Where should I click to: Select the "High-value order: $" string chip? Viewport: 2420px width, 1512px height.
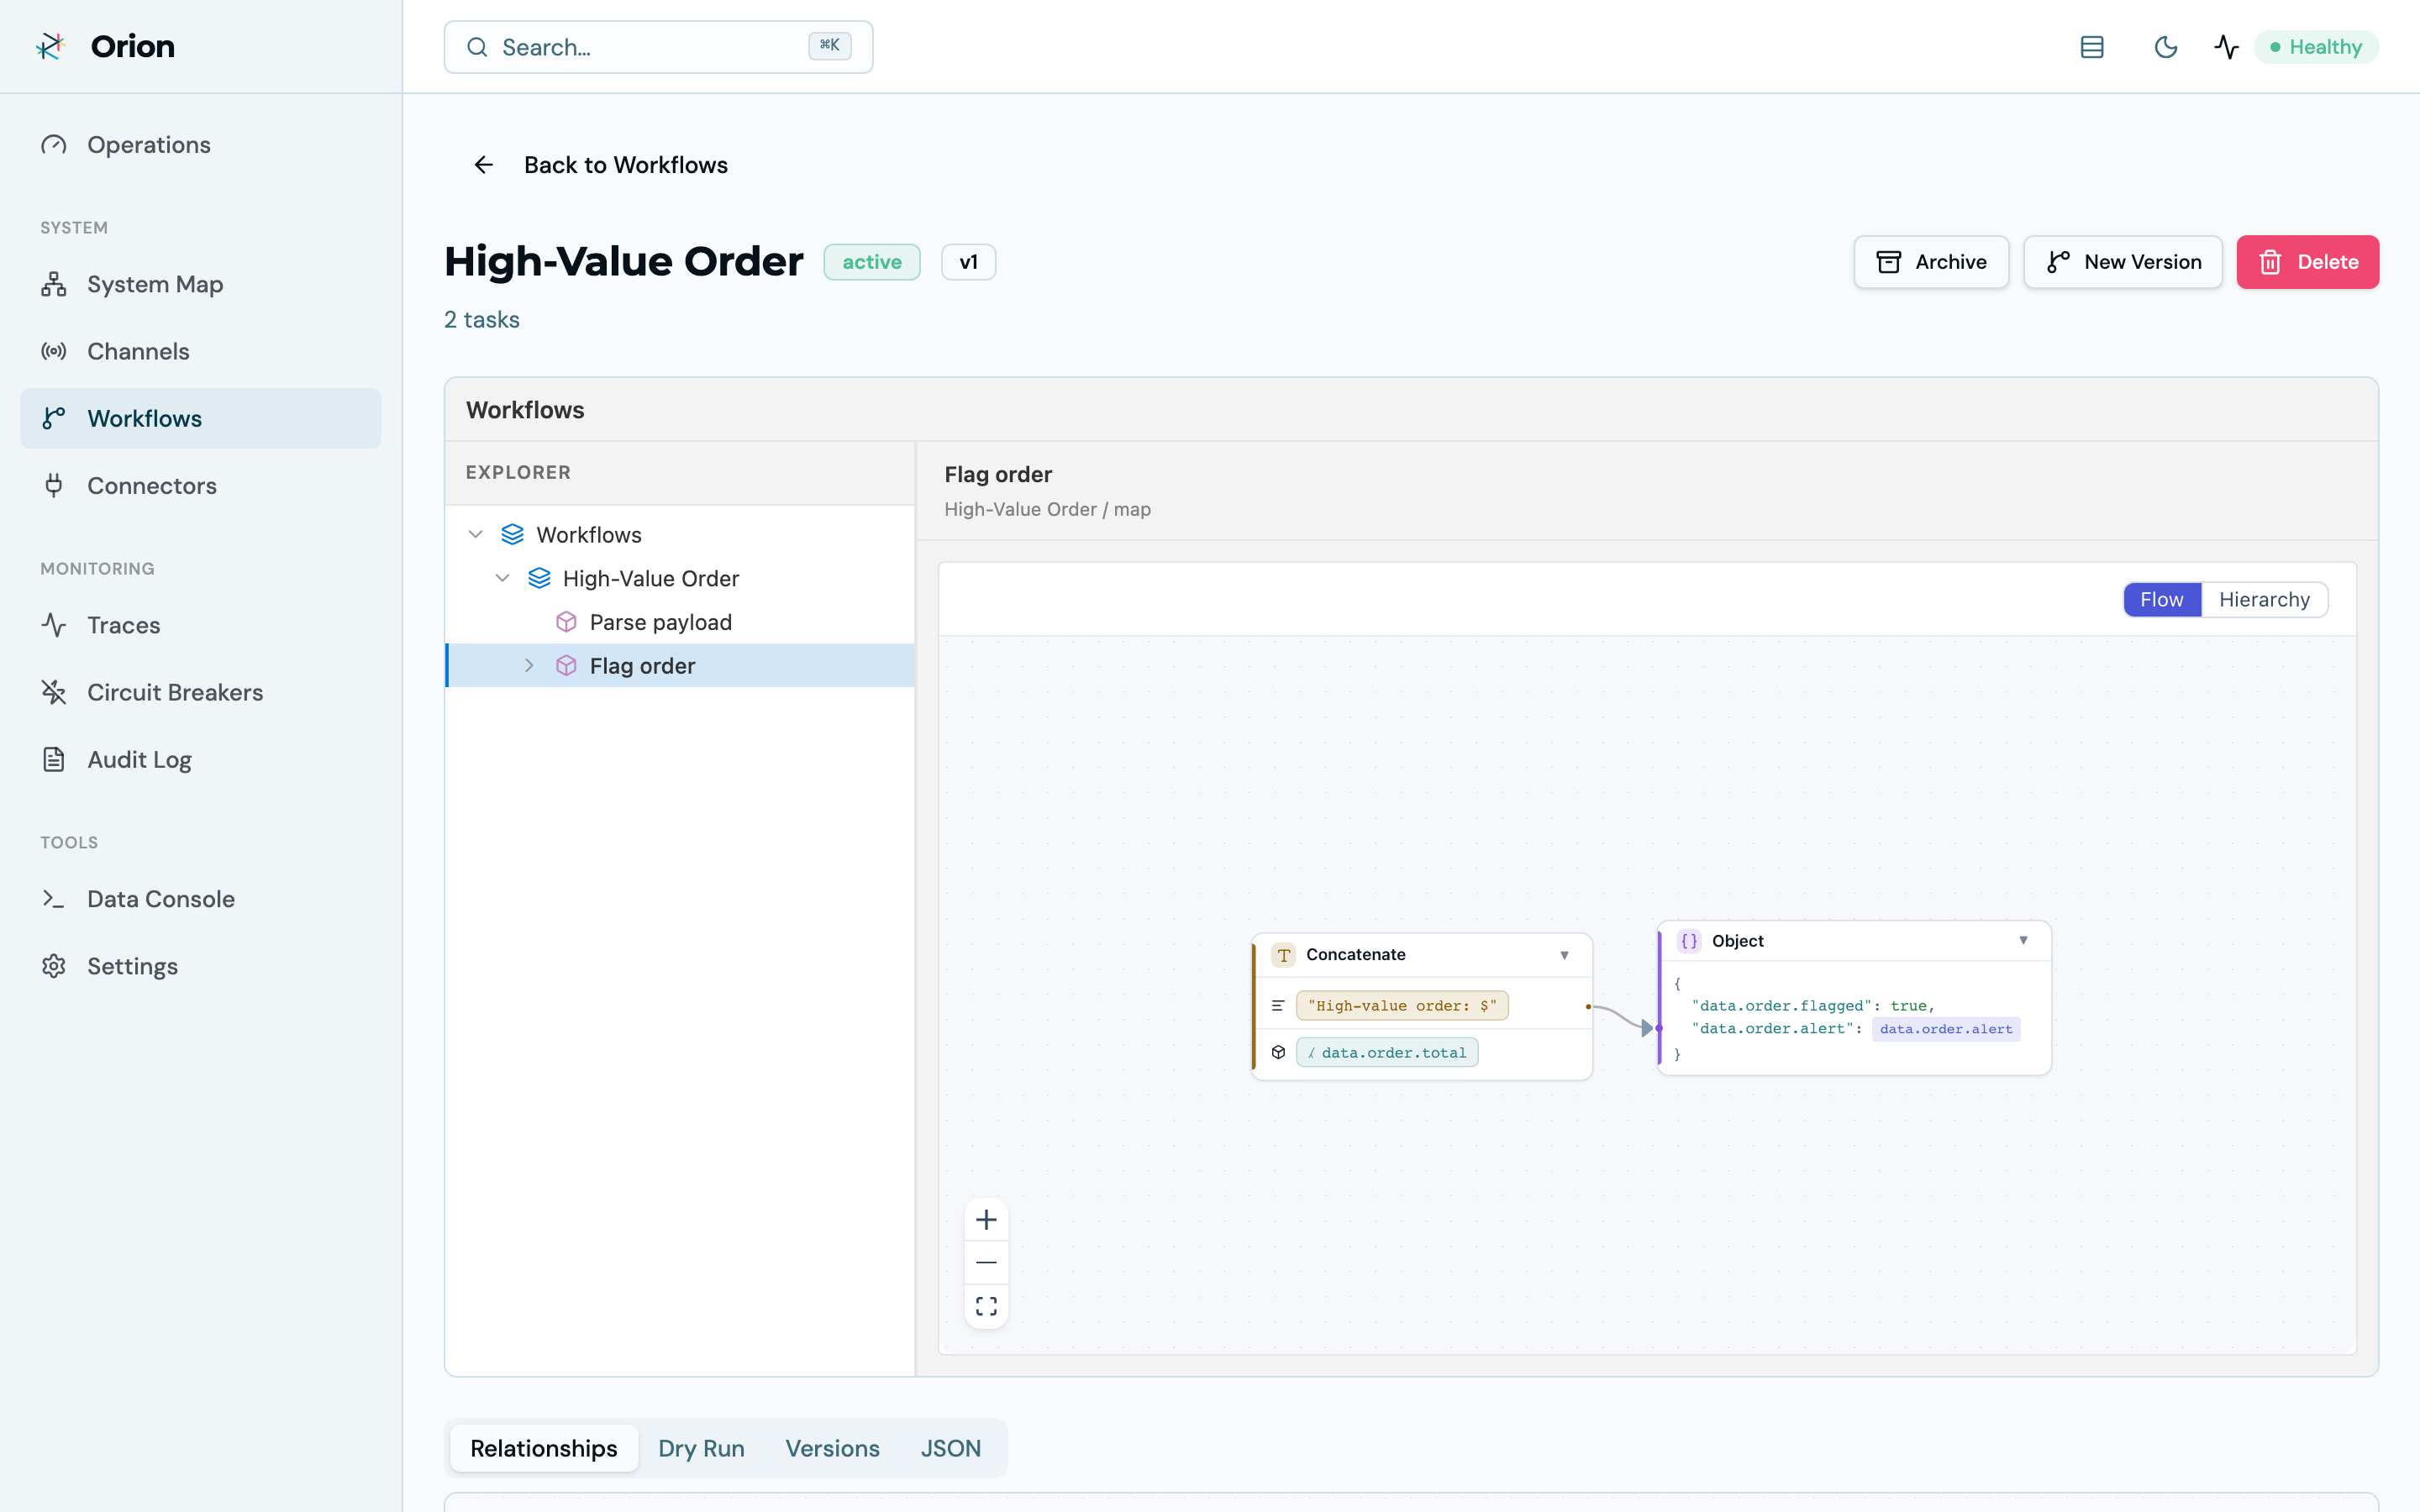coord(1402,1006)
